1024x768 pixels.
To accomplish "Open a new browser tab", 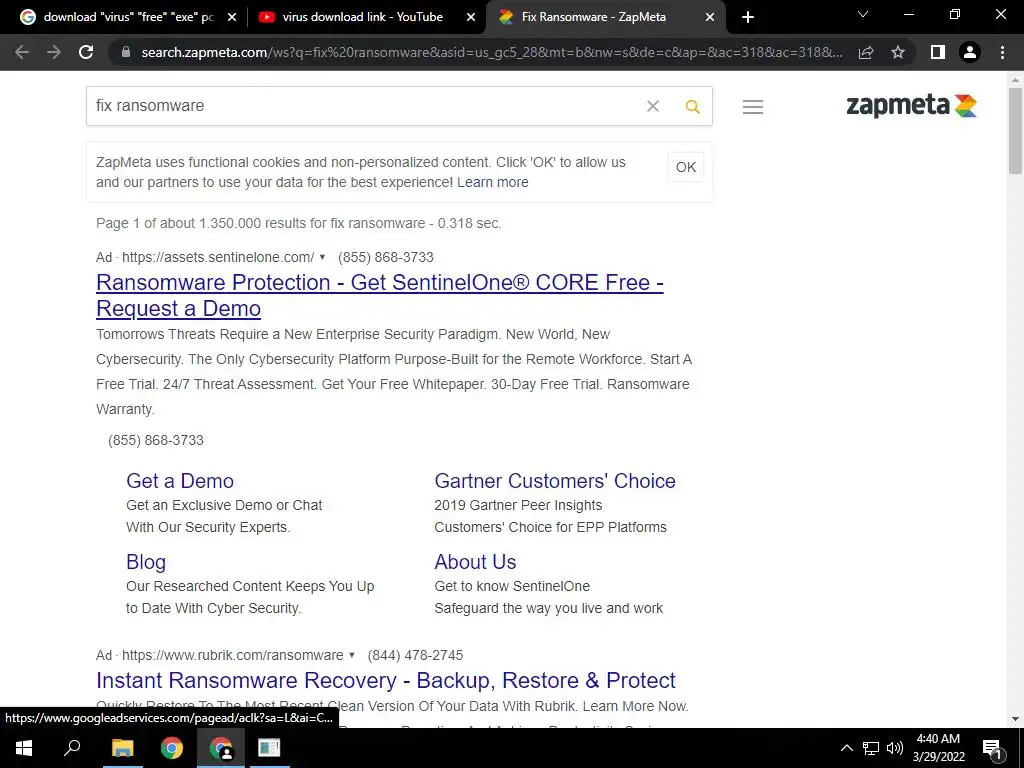I will [x=748, y=18].
